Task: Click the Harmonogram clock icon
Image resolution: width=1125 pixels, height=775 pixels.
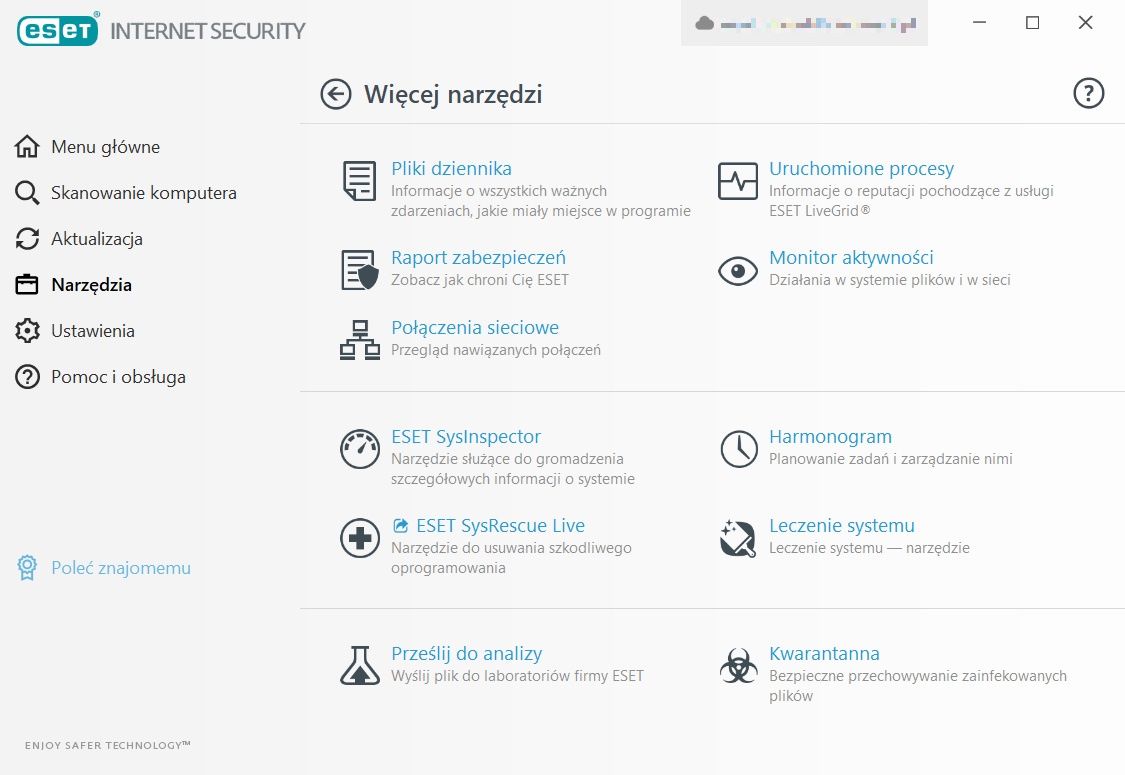Action: click(738, 449)
